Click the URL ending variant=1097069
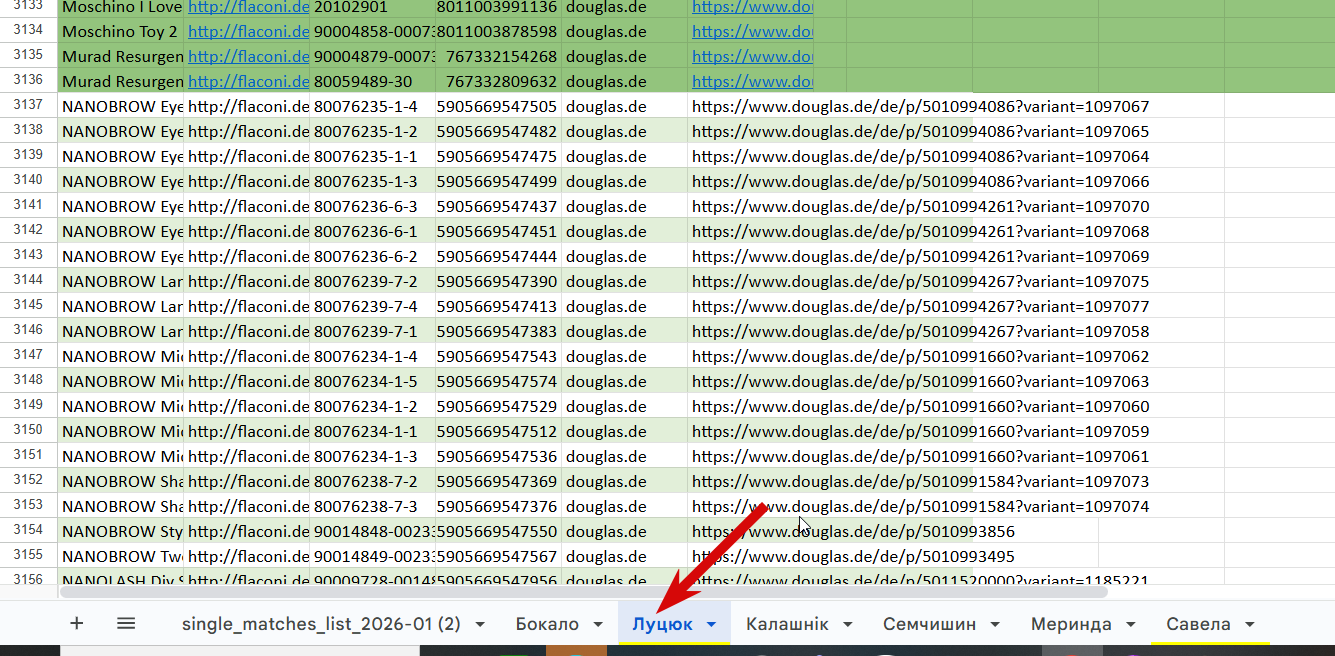The width and height of the screenshot is (1335, 656). click(920, 256)
